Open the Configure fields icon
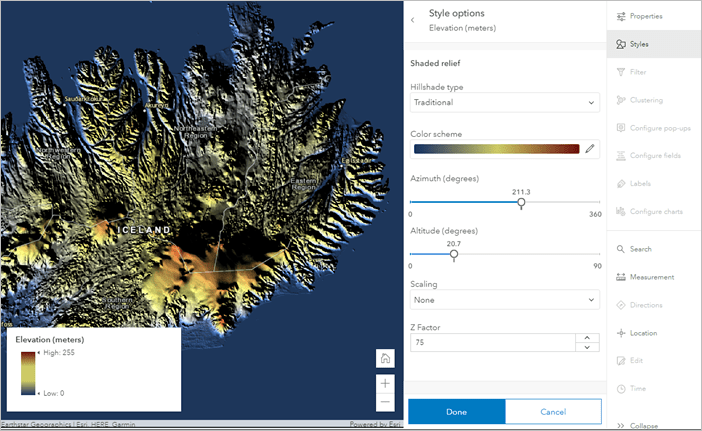Viewport: 702px width, 431px height. pyautogui.click(x=621, y=156)
